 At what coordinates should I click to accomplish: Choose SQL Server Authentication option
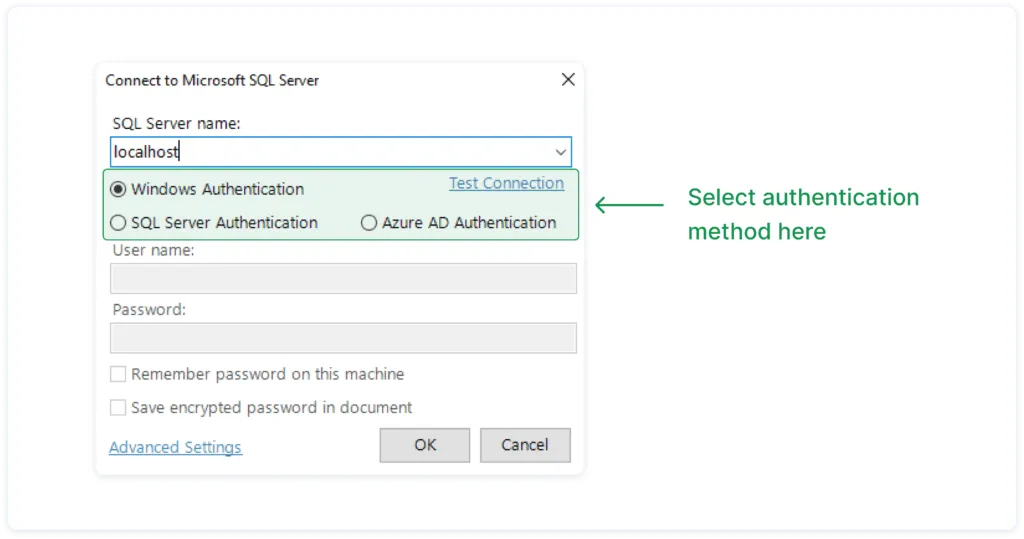[x=119, y=223]
